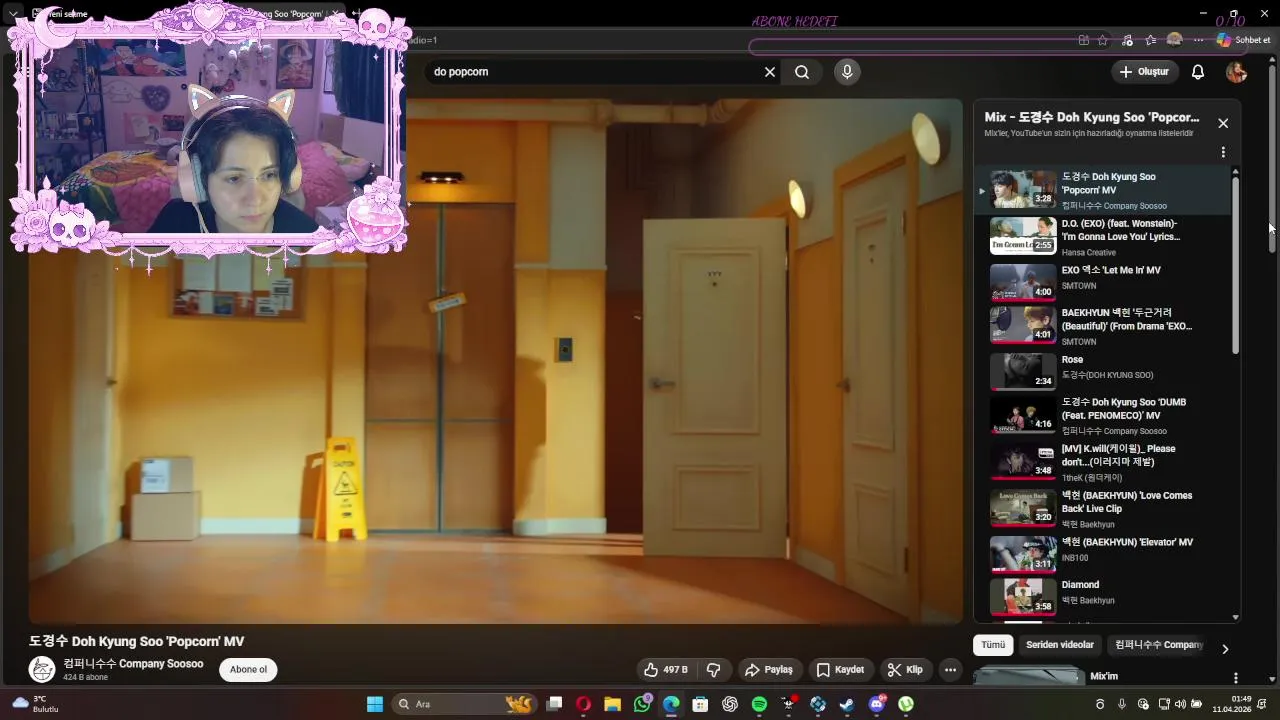Click the tray volume speaker icon
This screenshot has width=1280, height=720.
[1180, 704]
